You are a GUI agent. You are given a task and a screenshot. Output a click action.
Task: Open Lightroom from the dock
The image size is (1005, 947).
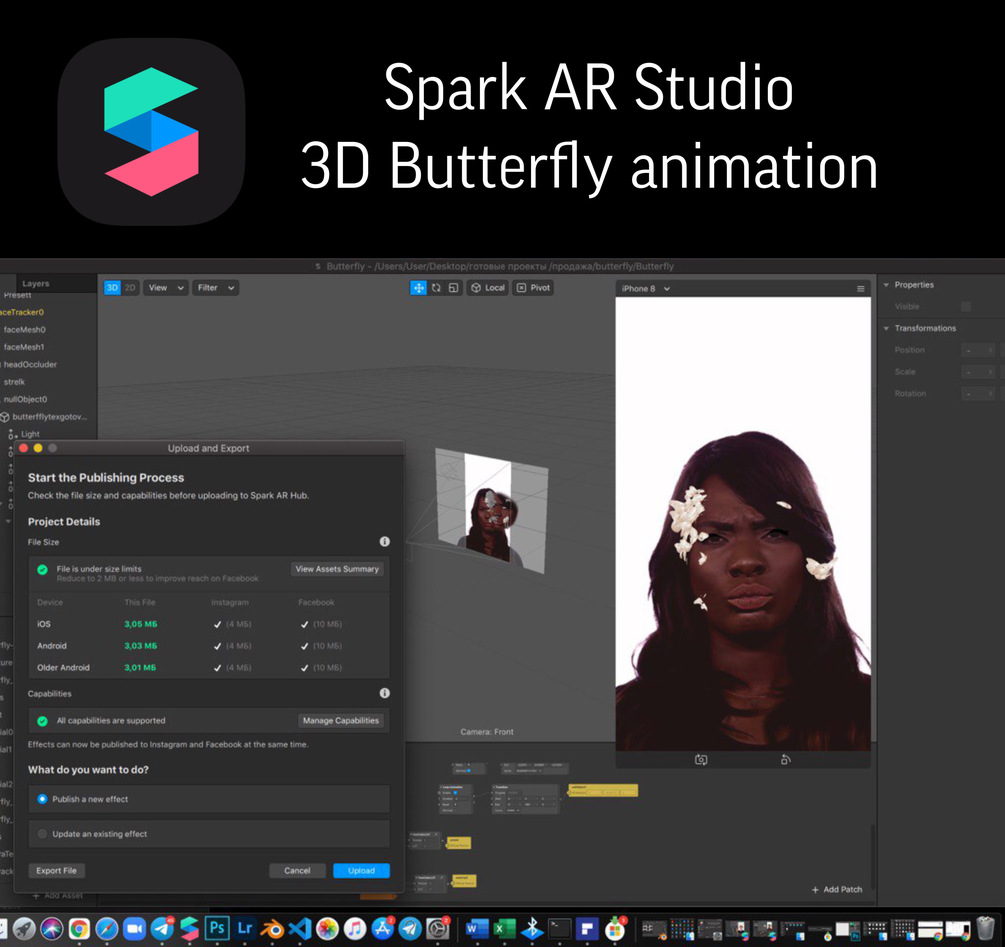coord(245,928)
